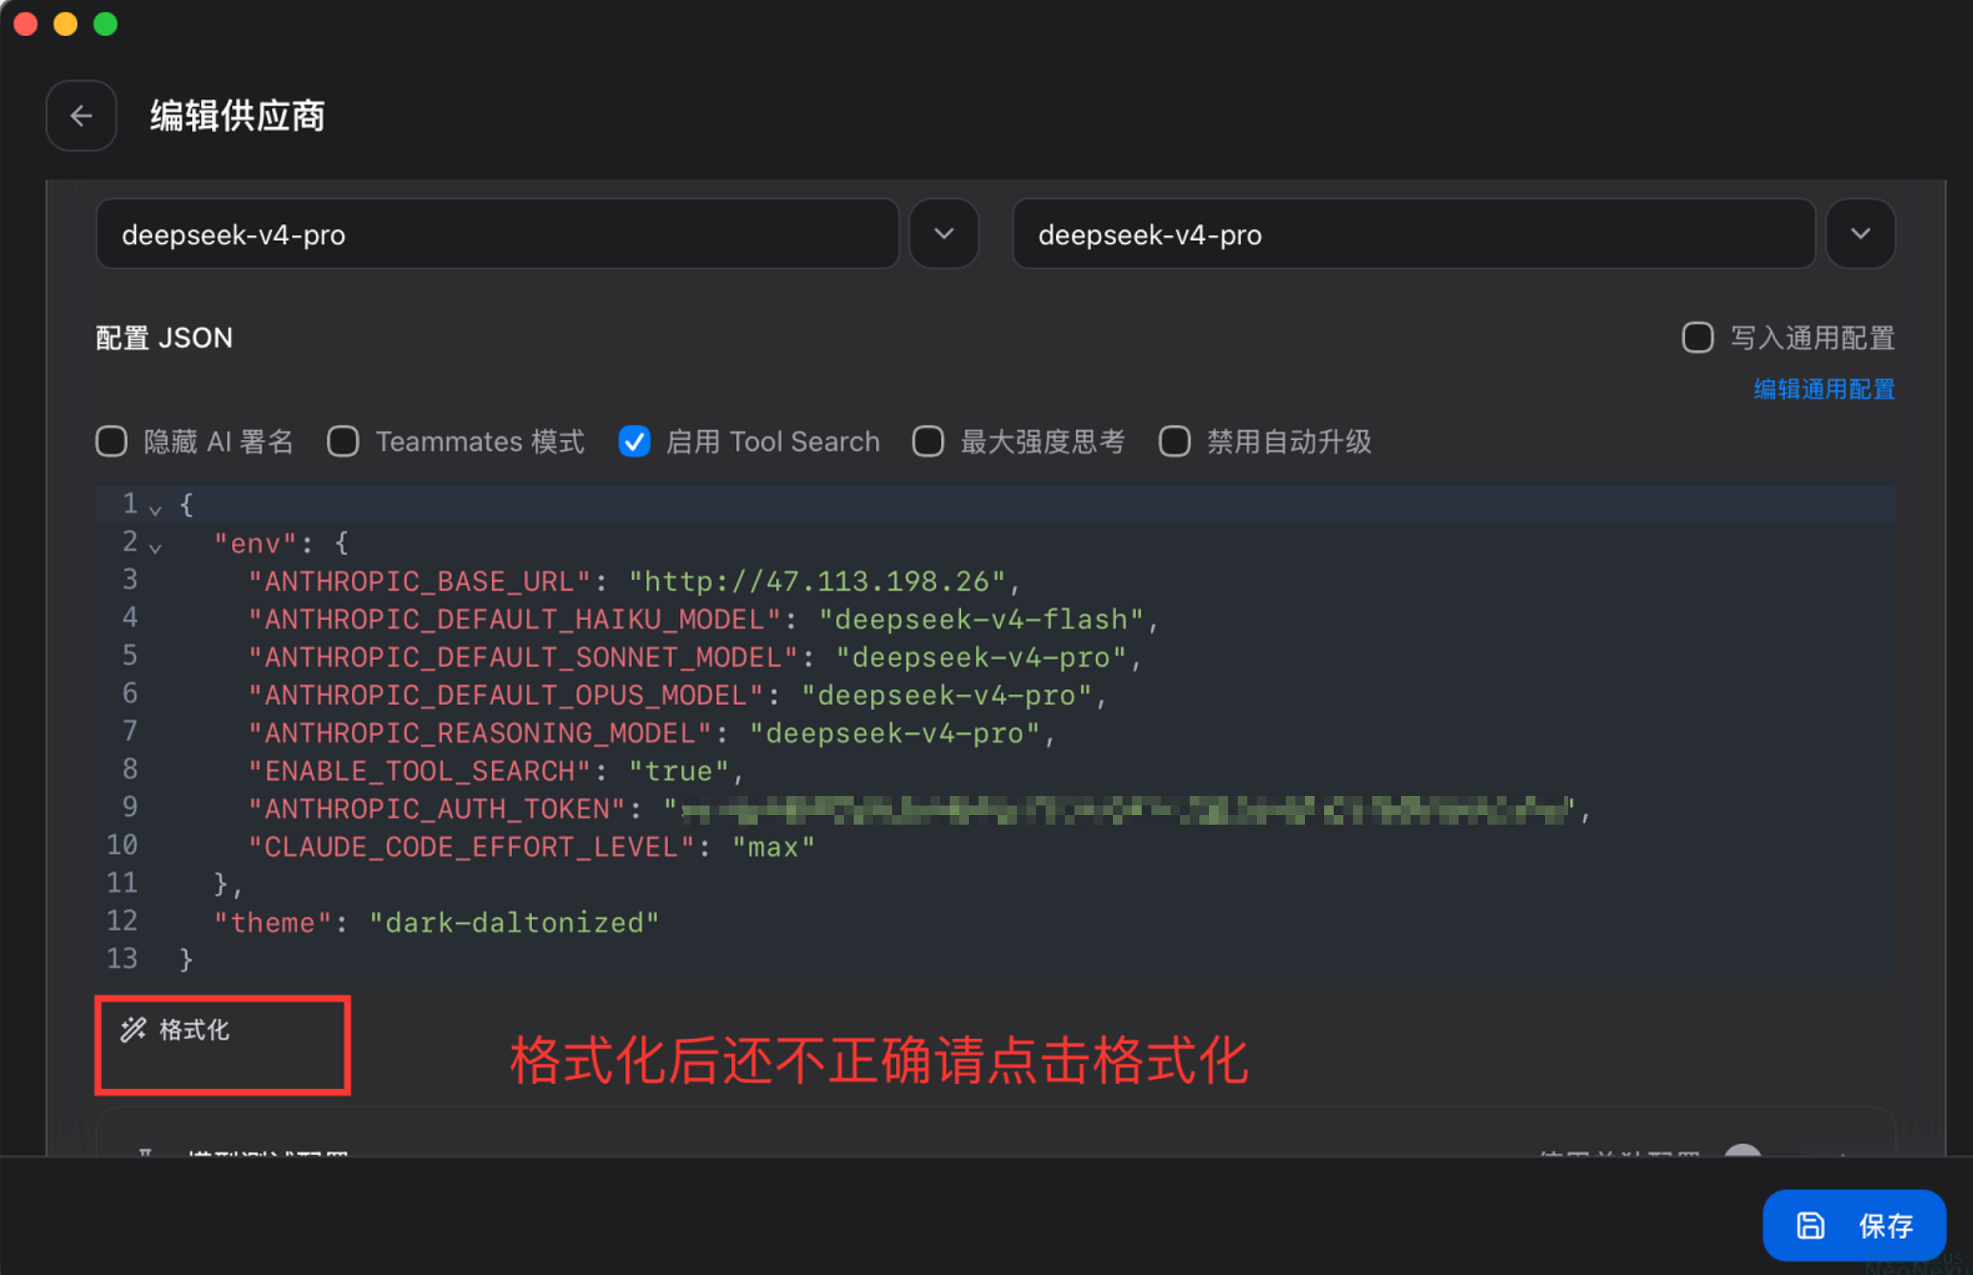Screen dimensions: 1973x1275
Task: Click the 配置 JSON section heading
Action: coord(164,338)
